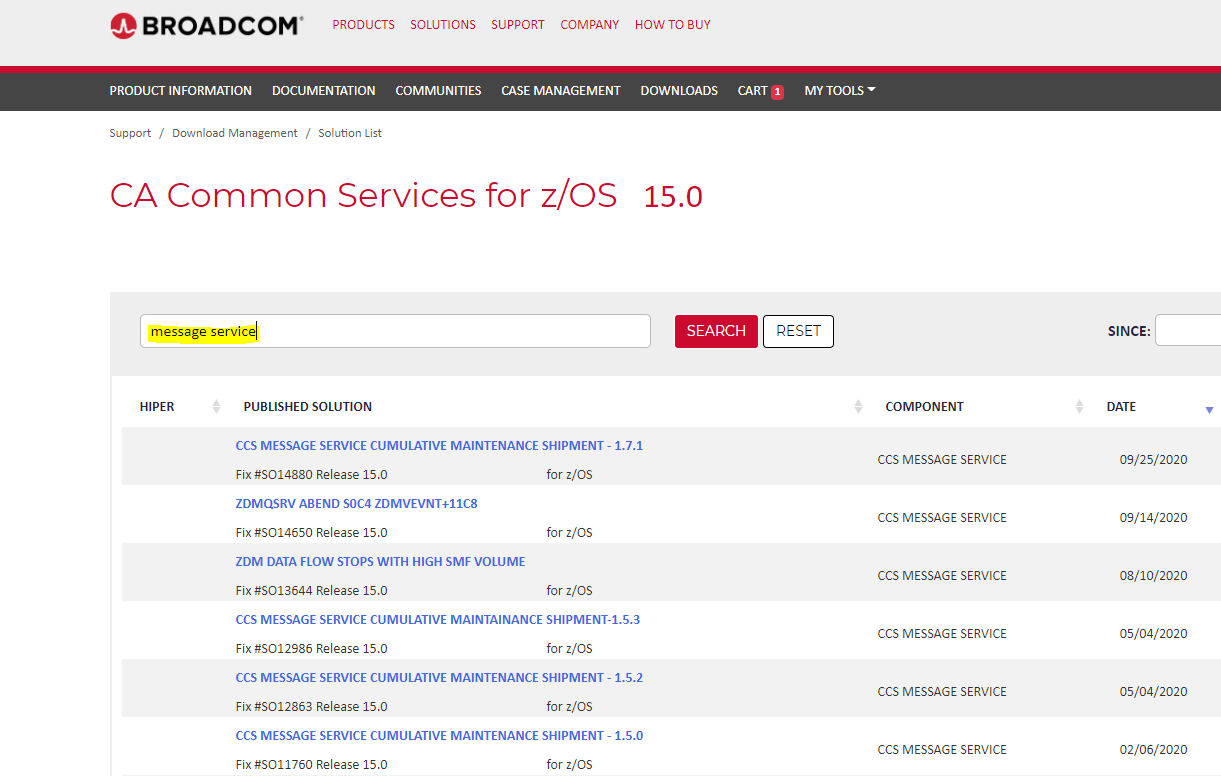
Task: Open ZDMQSRV ABEND S0C4 solution link
Action: tap(356, 504)
